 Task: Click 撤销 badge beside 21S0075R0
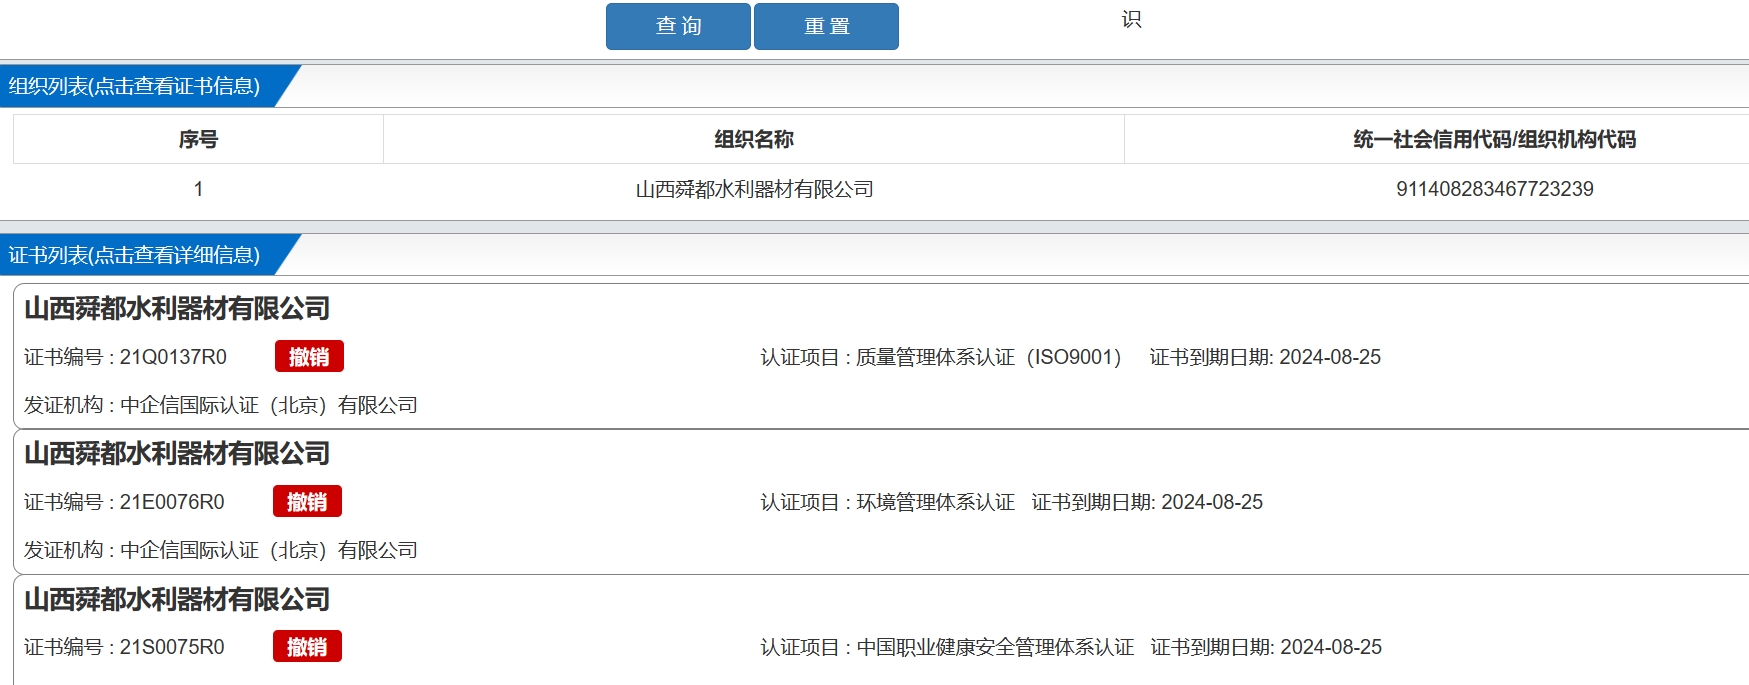coord(307,647)
